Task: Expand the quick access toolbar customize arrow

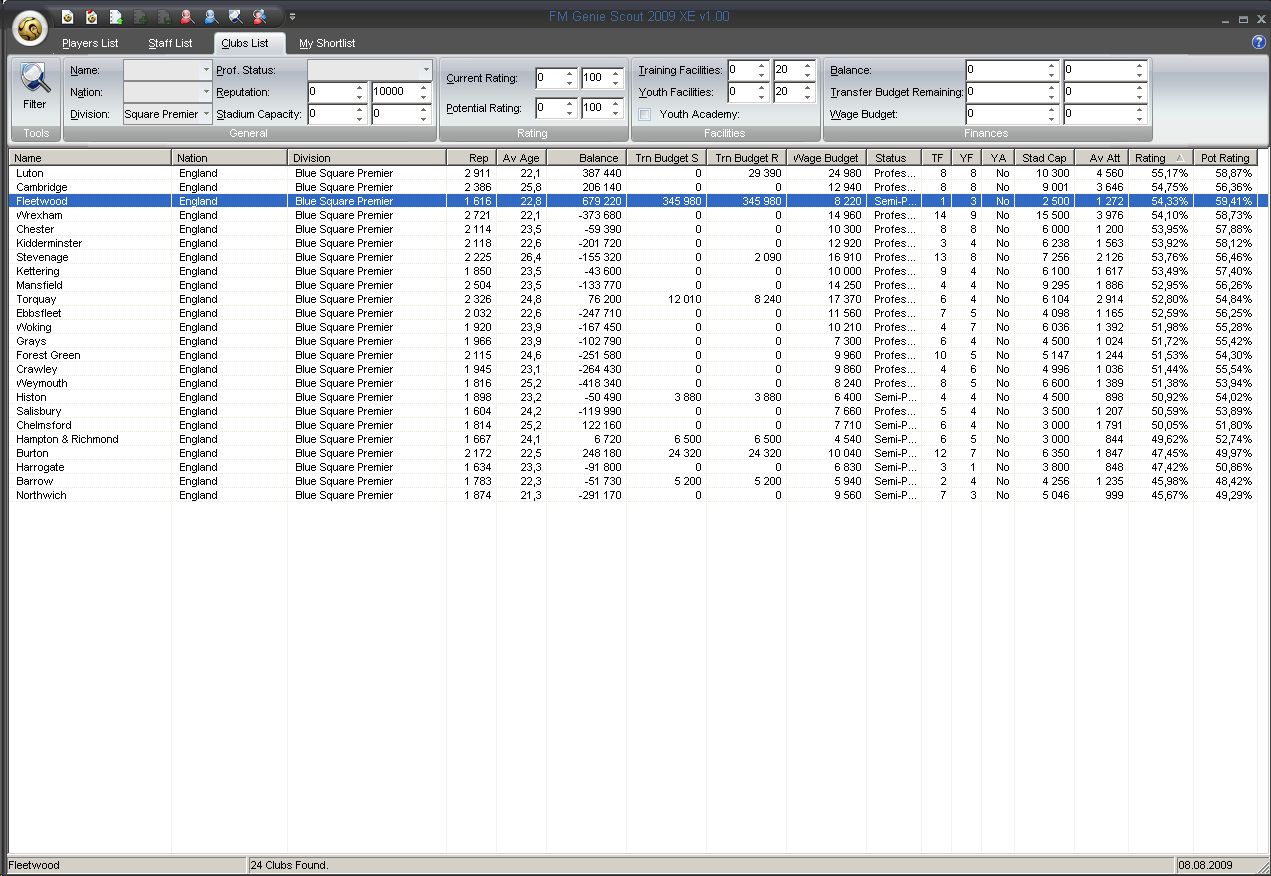Action: click(292, 16)
